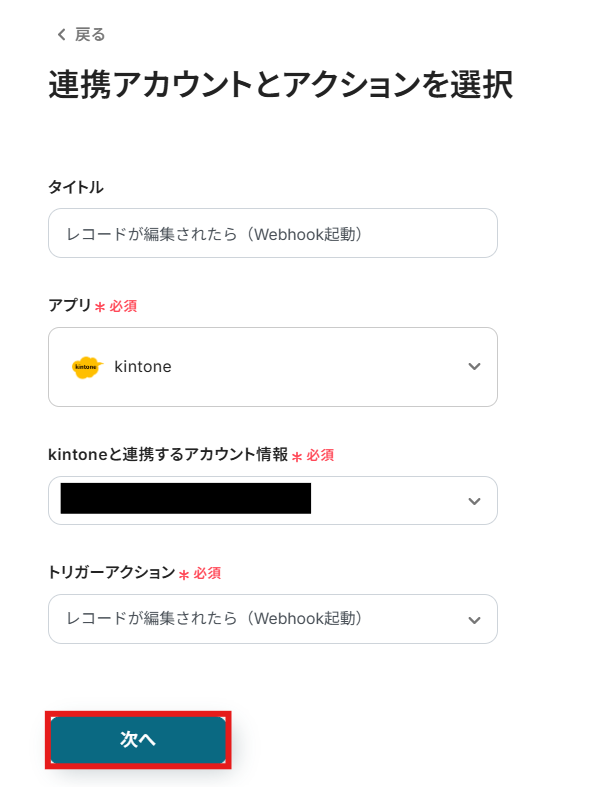Click the kintone logo icon
601x787 pixels.
87,367
